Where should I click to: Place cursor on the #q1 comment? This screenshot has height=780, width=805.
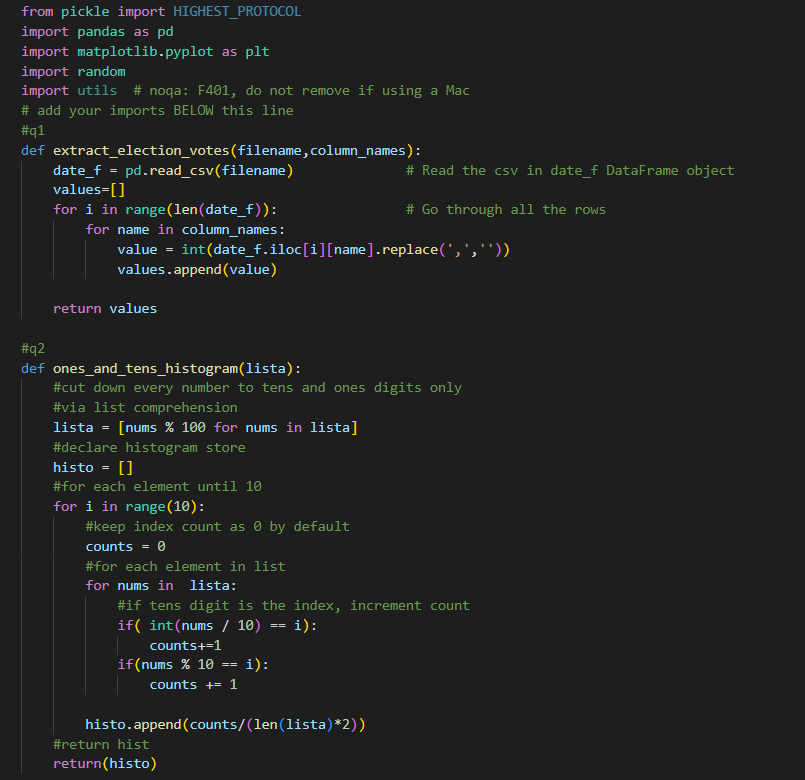[x=31, y=130]
